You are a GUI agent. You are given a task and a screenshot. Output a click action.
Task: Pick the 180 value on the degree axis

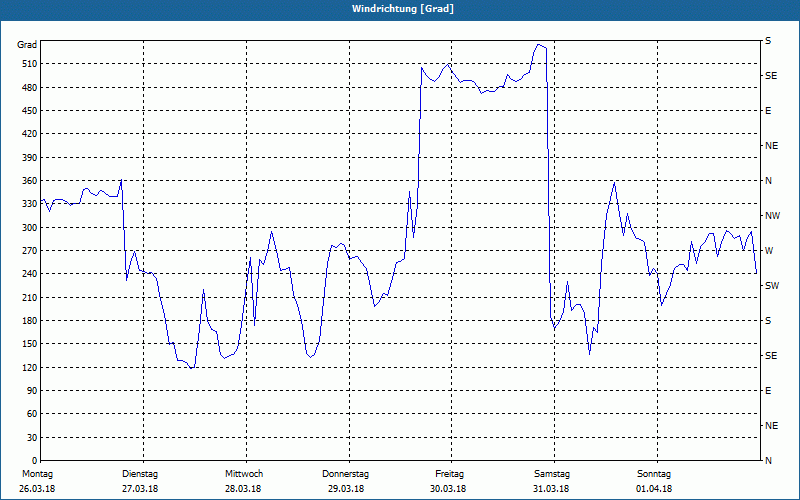click(29, 321)
